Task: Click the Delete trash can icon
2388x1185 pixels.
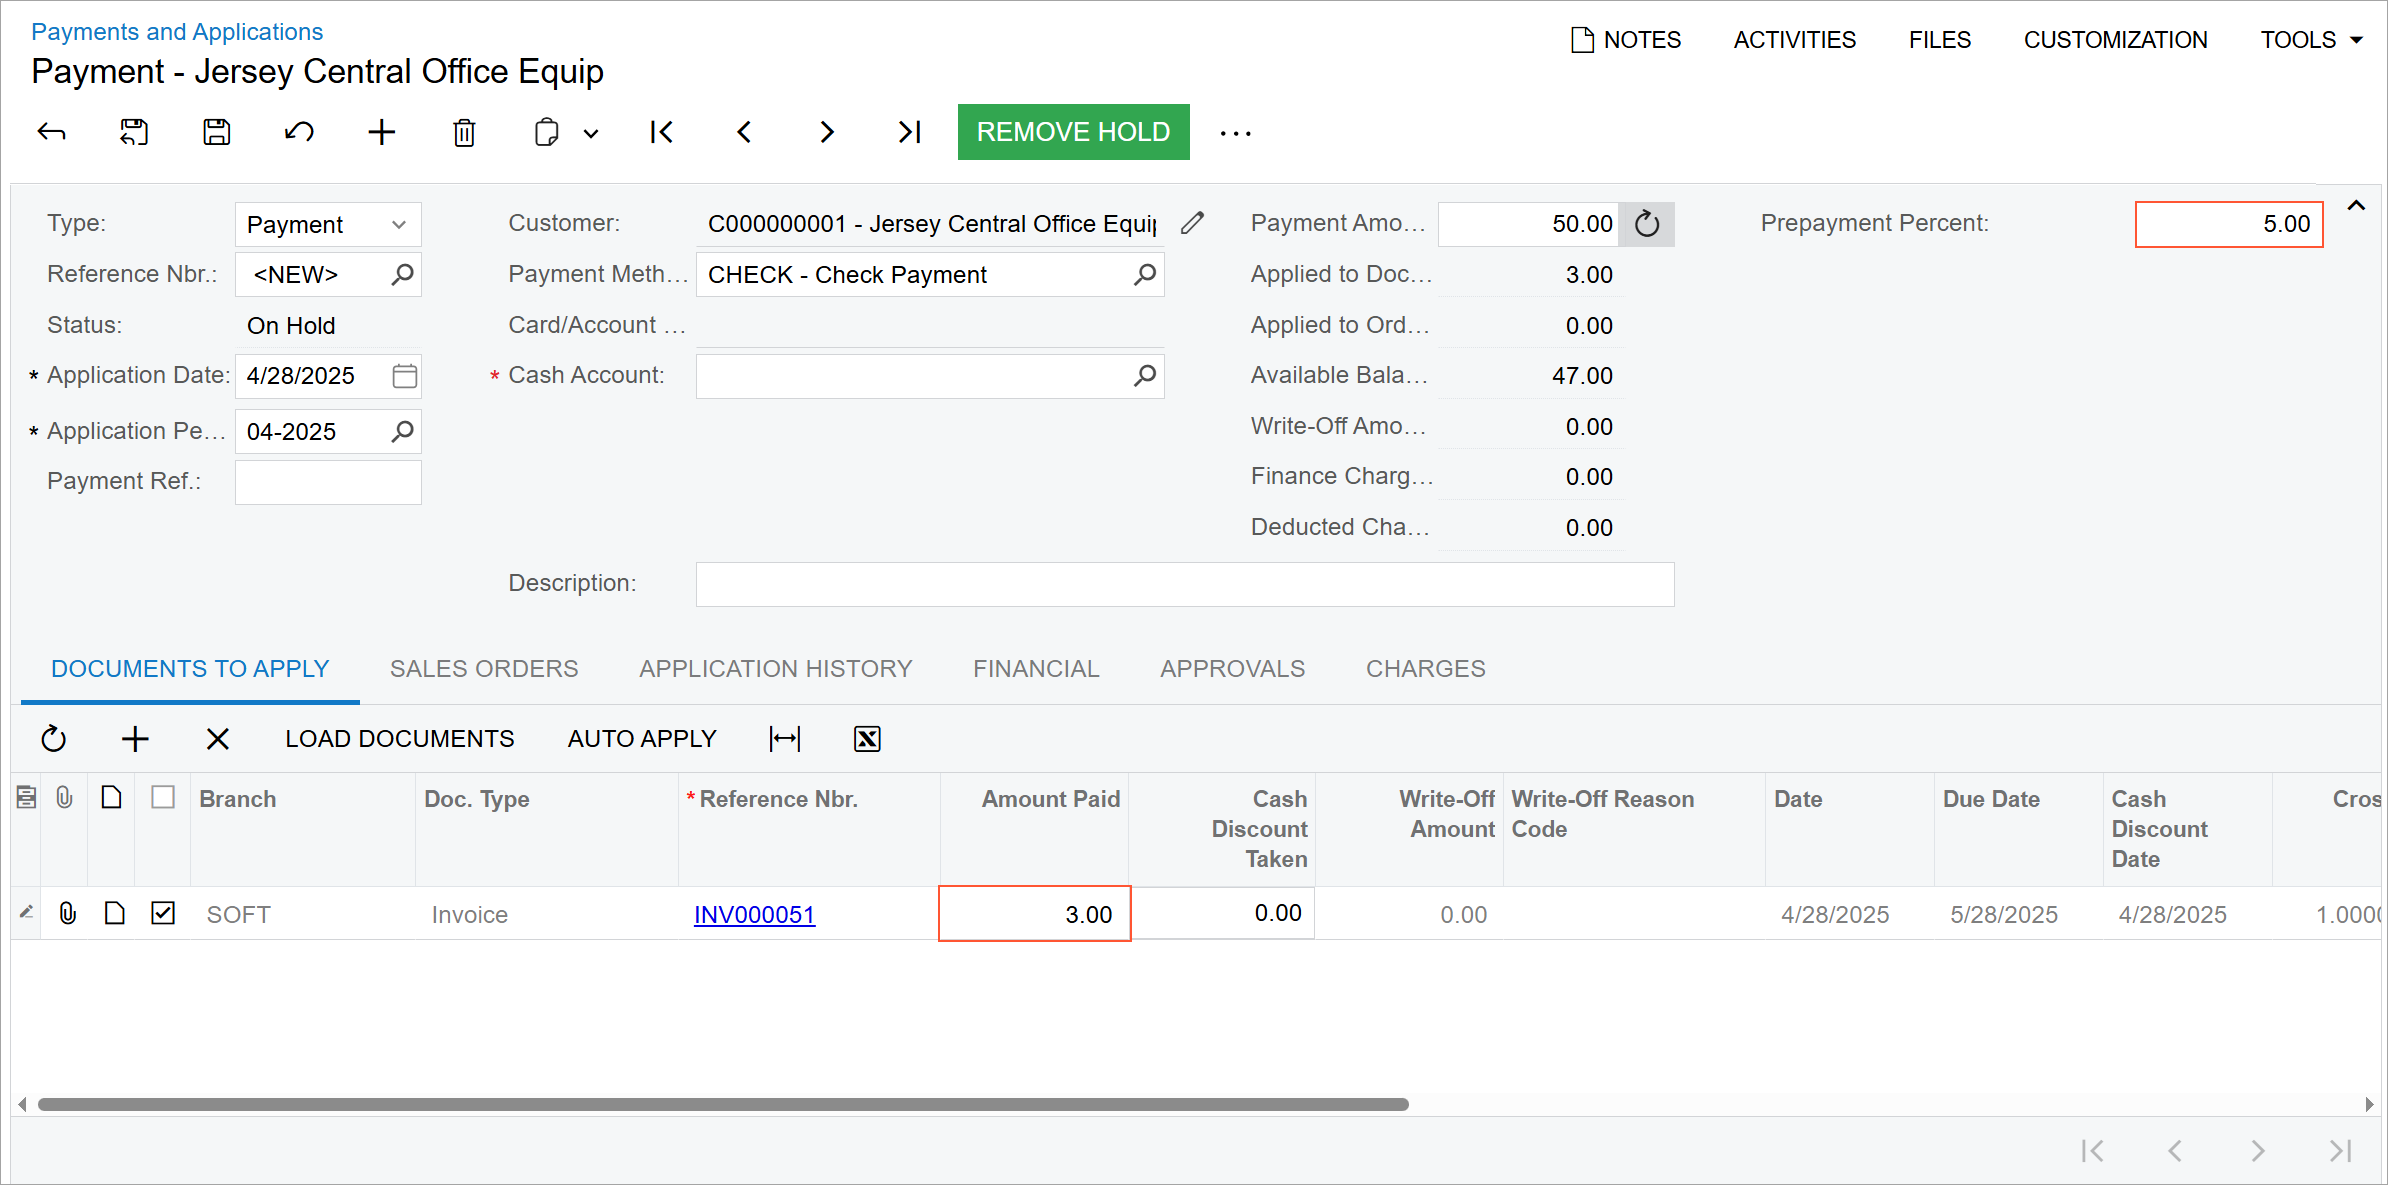Action: coord(464,132)
